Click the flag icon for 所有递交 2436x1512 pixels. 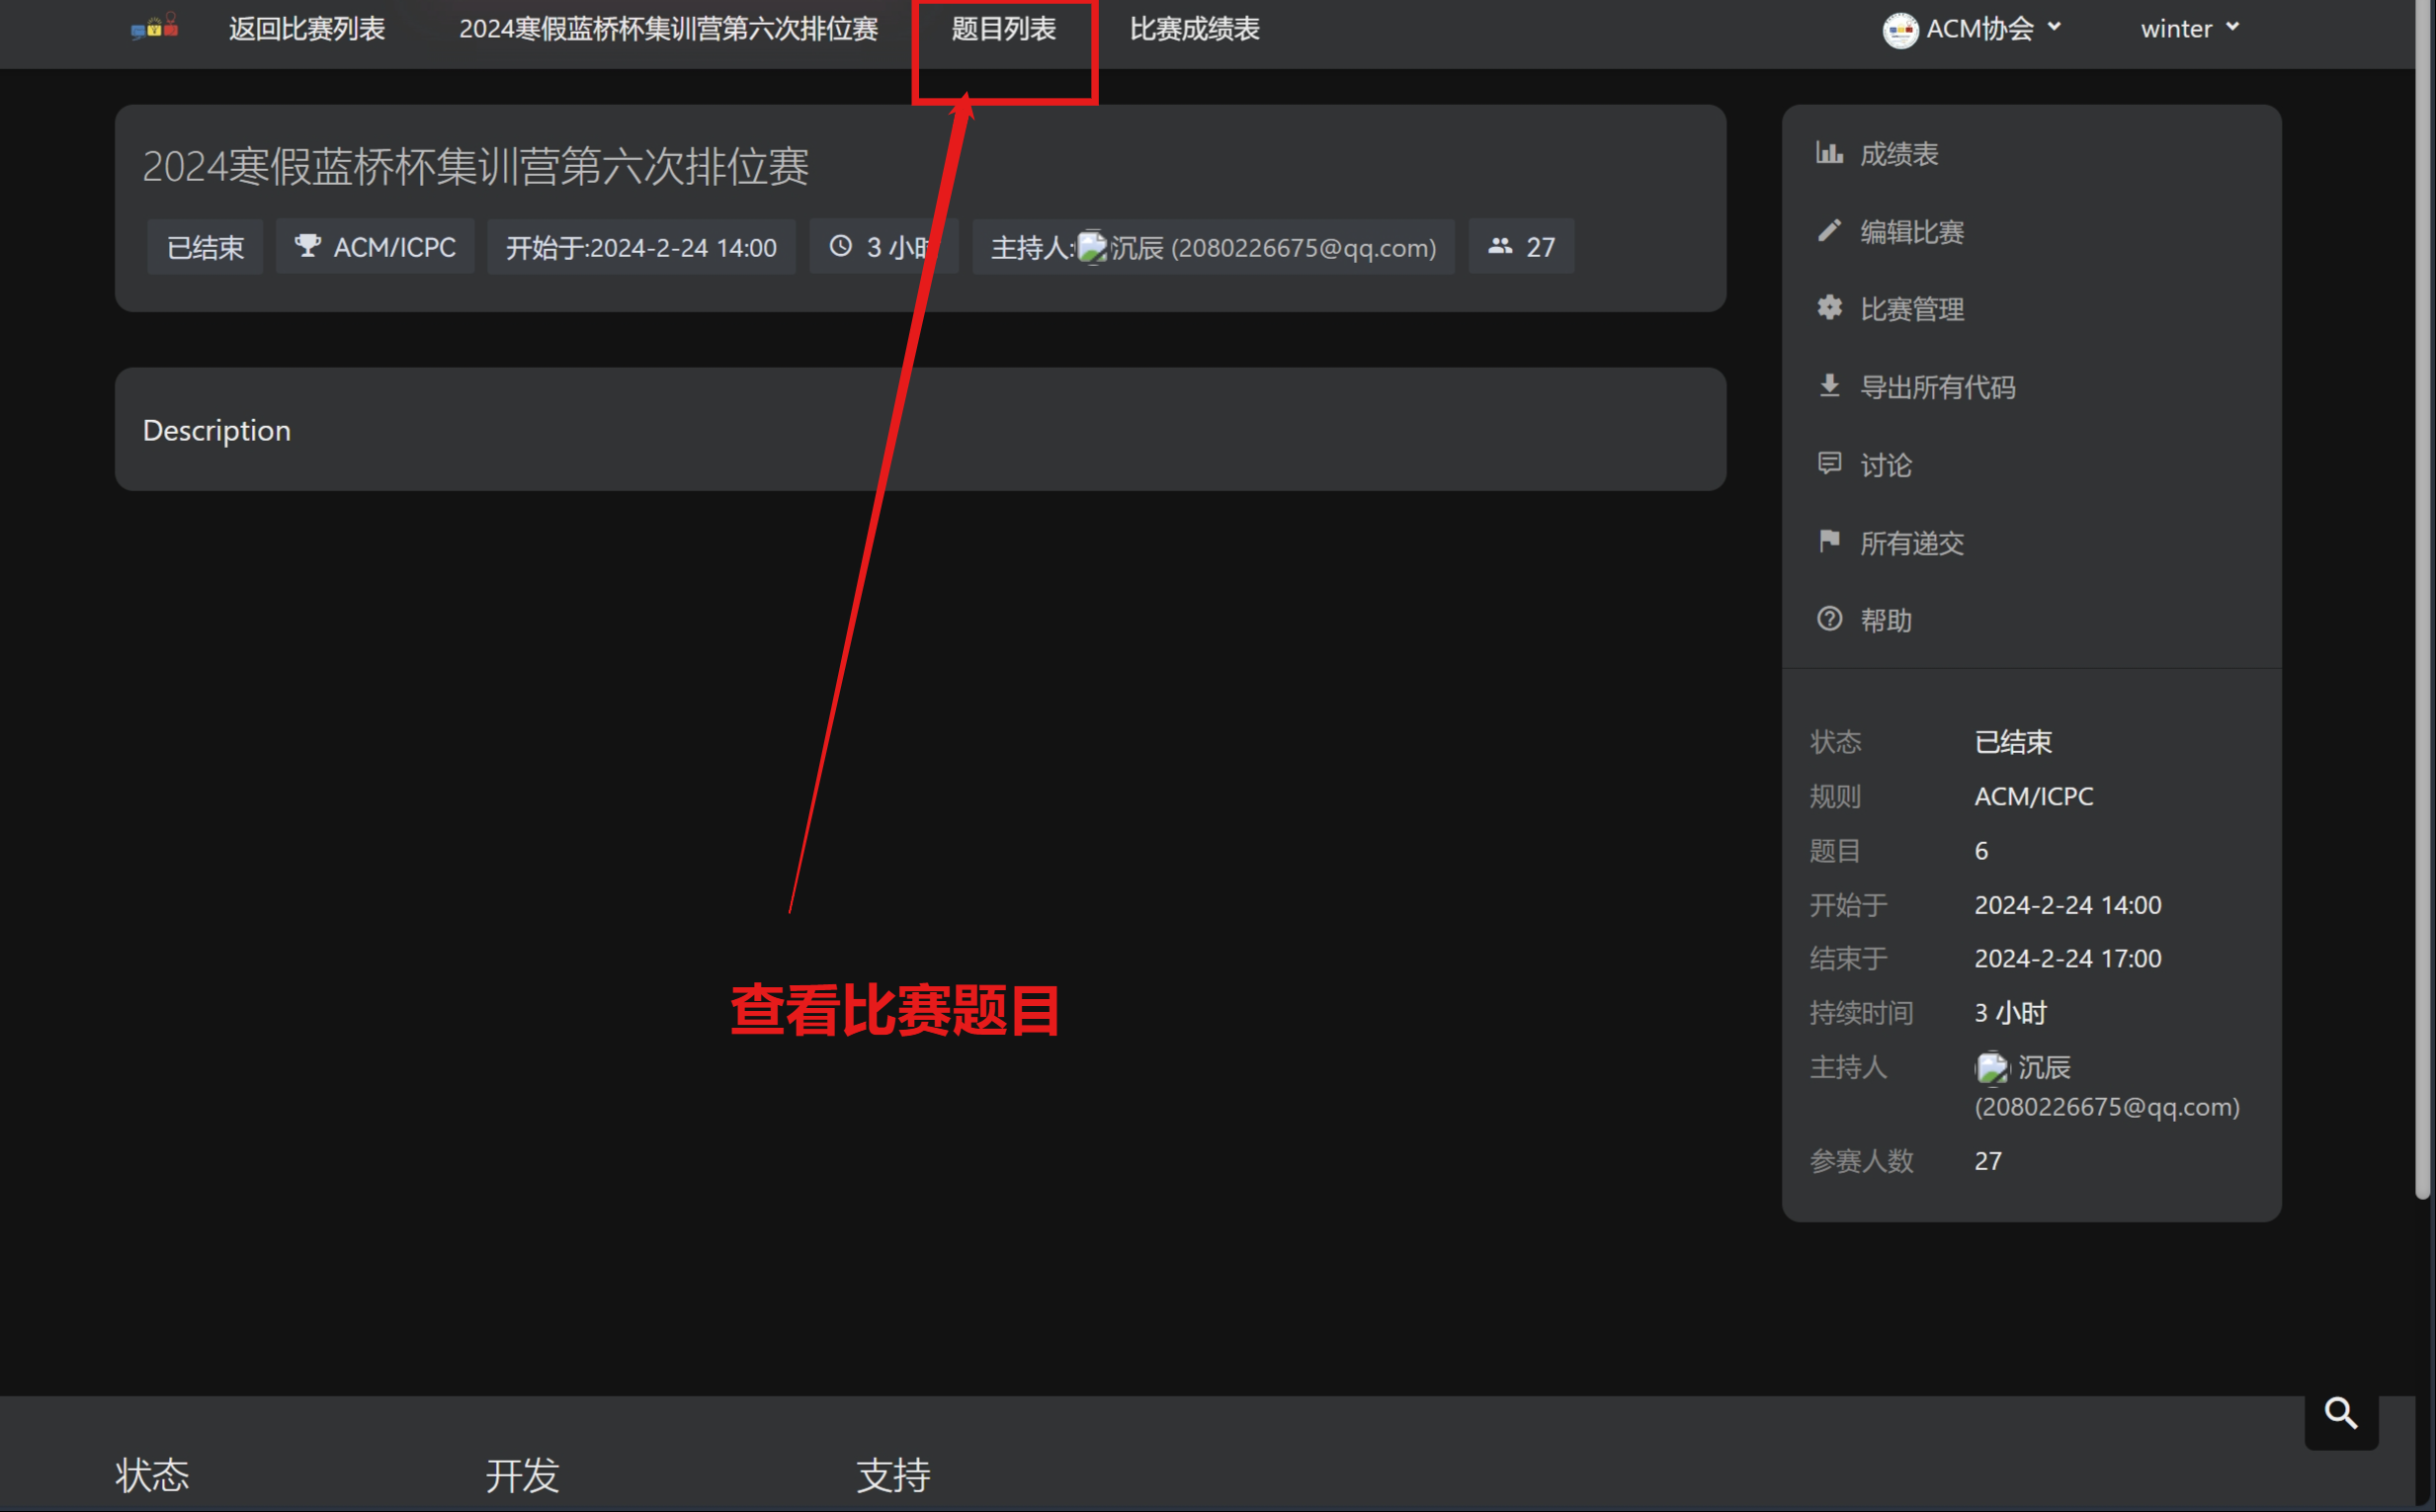click(x=1829, y=541)
